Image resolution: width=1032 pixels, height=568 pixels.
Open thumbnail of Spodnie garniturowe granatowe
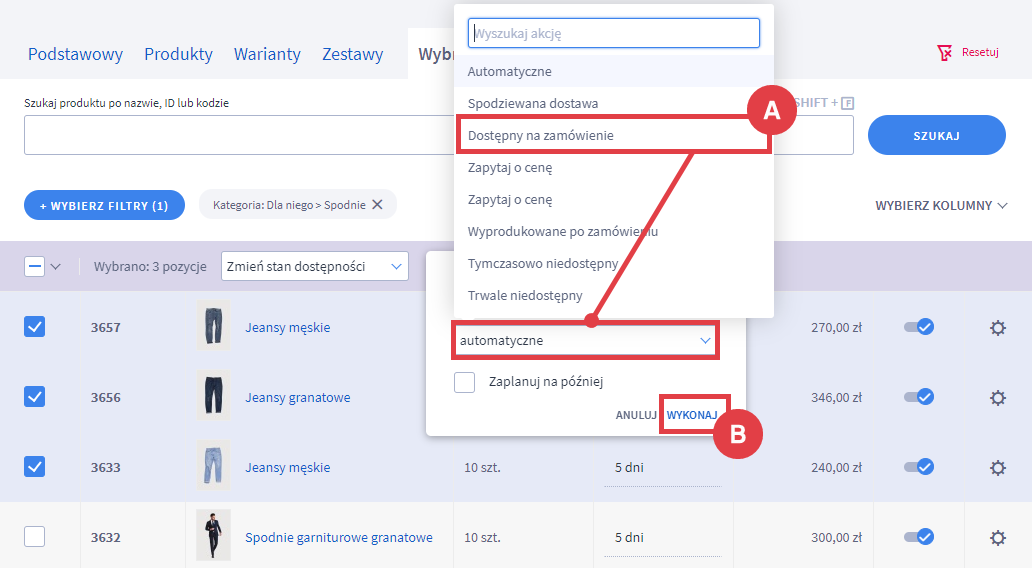tap(214, 535)
